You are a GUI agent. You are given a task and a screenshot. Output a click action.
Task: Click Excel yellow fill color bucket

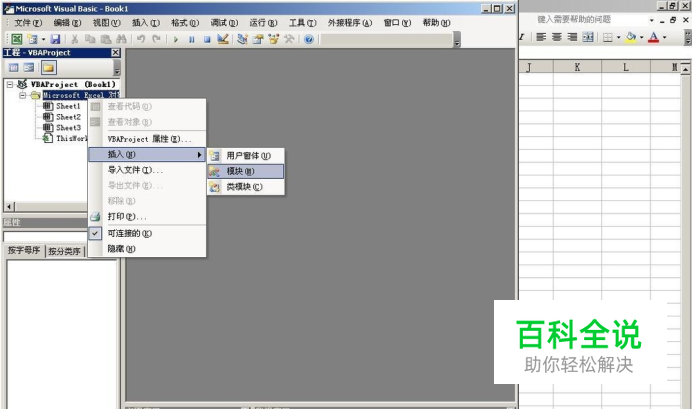631,37
